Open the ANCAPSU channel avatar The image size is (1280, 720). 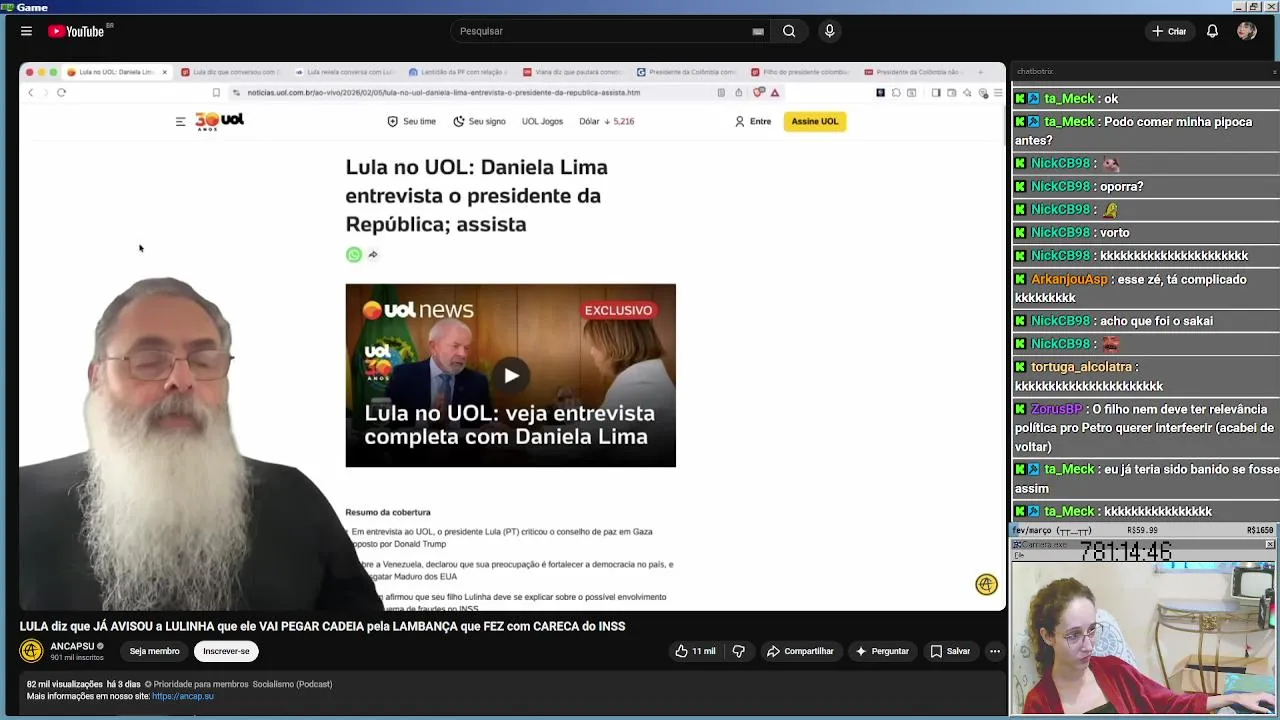point(31,651)
